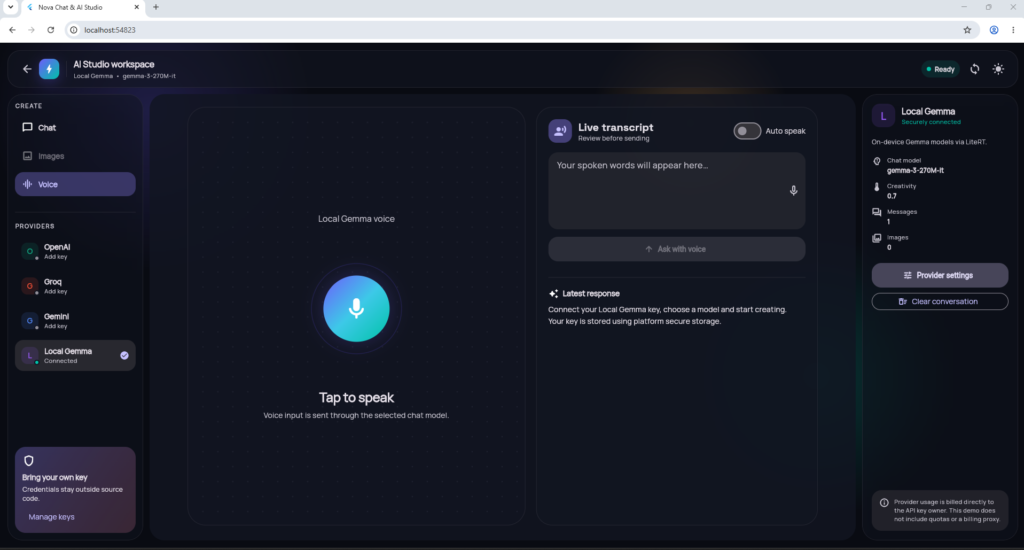
Task: Click the Local Gemma voice label
Action: click(x=356, y=219)
